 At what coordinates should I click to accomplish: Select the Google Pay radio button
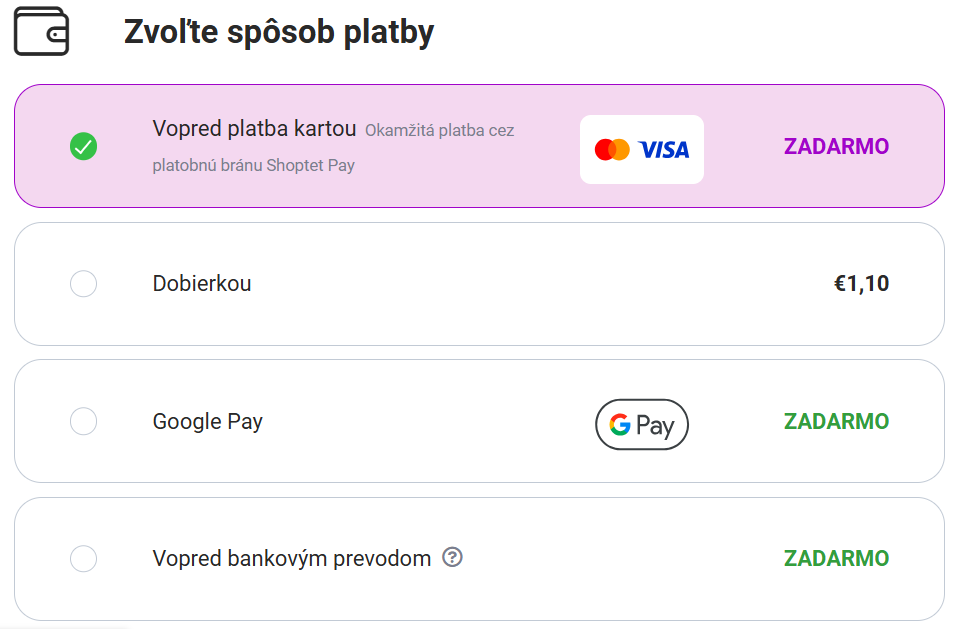click(83, 421)
